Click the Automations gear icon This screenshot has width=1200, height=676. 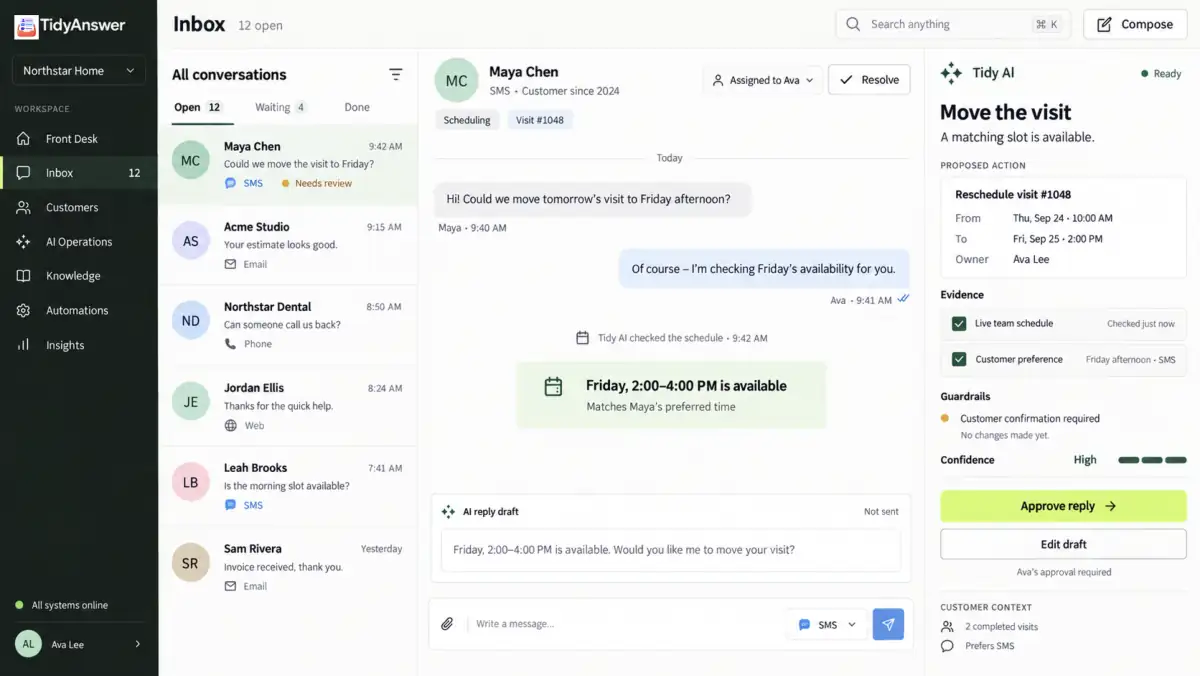(x=24, y=310)
